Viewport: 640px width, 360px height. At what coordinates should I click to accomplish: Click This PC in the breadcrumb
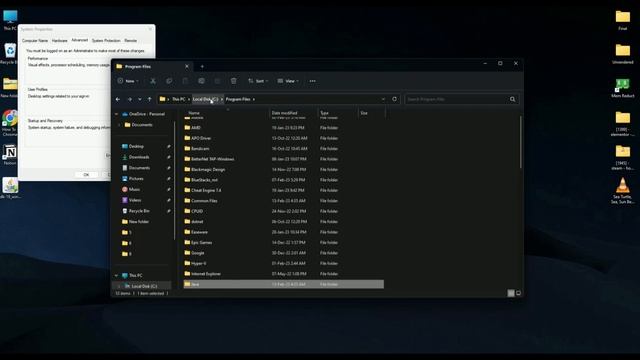point(178,99)
